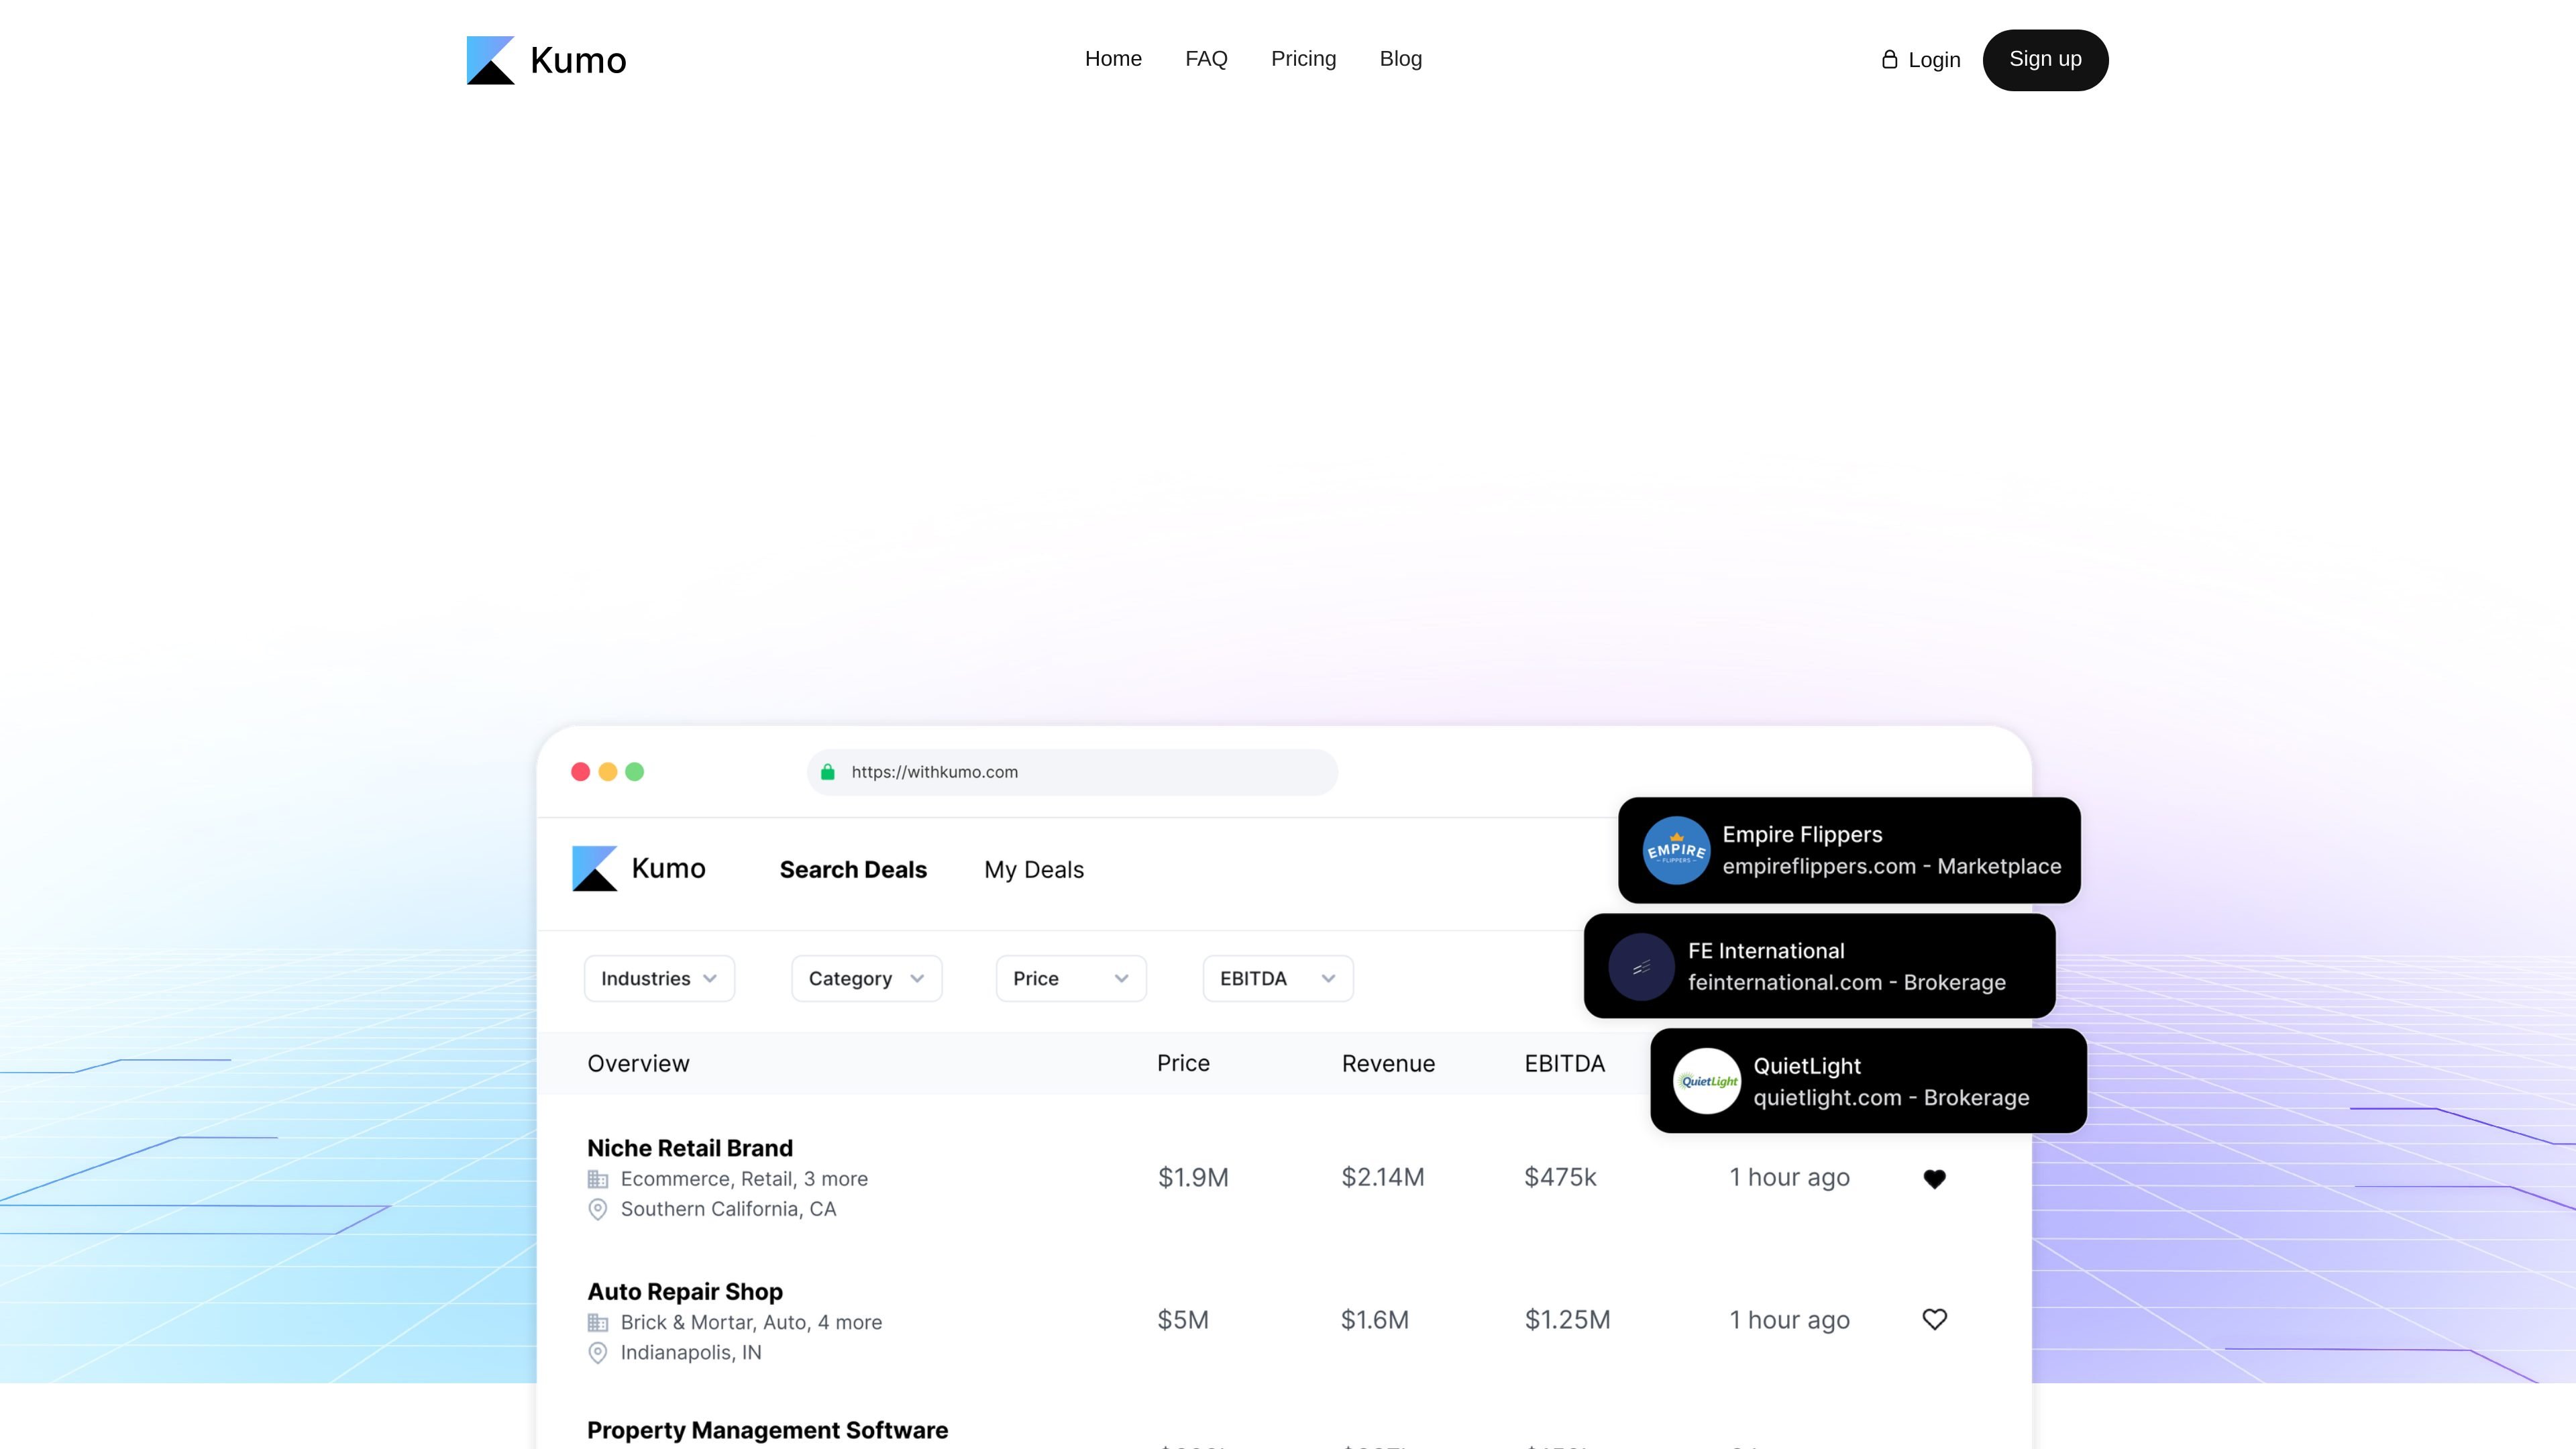Click the $5M price value
This screenshot has height=1449, width=2576.
1183,1321
